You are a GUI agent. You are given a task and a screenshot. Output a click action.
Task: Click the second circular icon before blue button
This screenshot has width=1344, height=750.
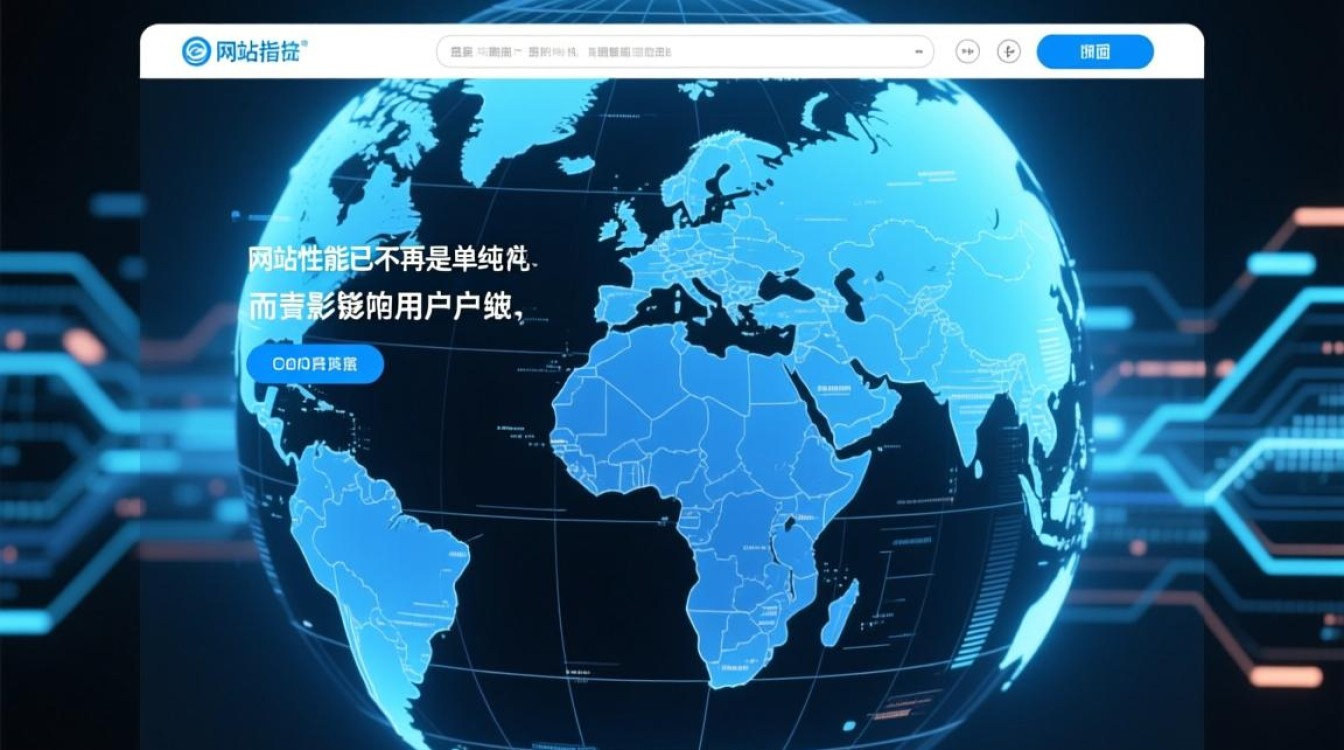(x=1009, y=52)
